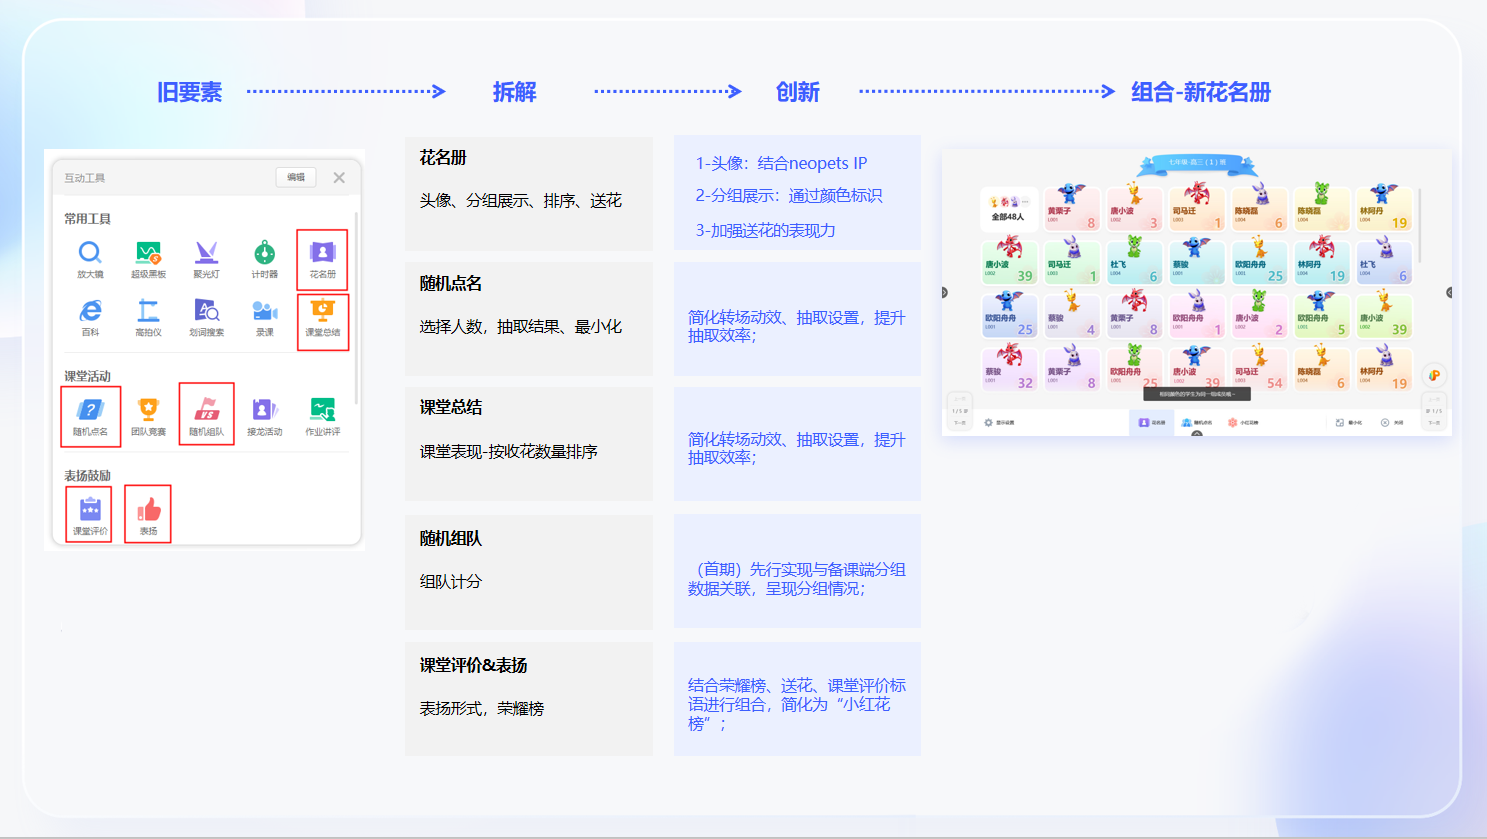Switch to the 小红花榜 bottom tab
Image resolution: width=1487 pixels, height=839 pixels.
[1243, 422]
